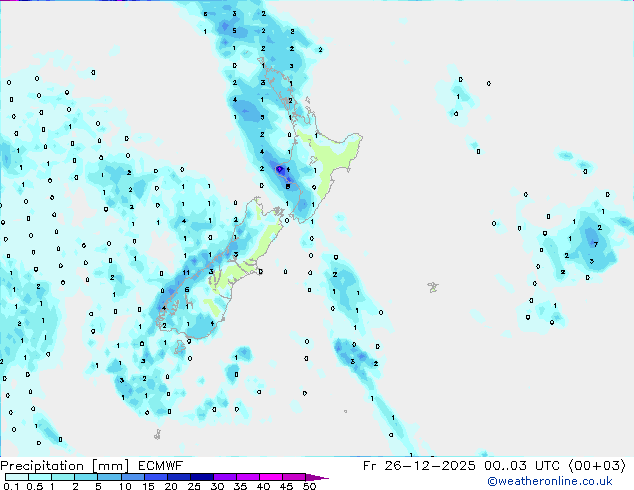Select the 2–5 mm legend color segment
634x490 pixels.
[86, 477]
